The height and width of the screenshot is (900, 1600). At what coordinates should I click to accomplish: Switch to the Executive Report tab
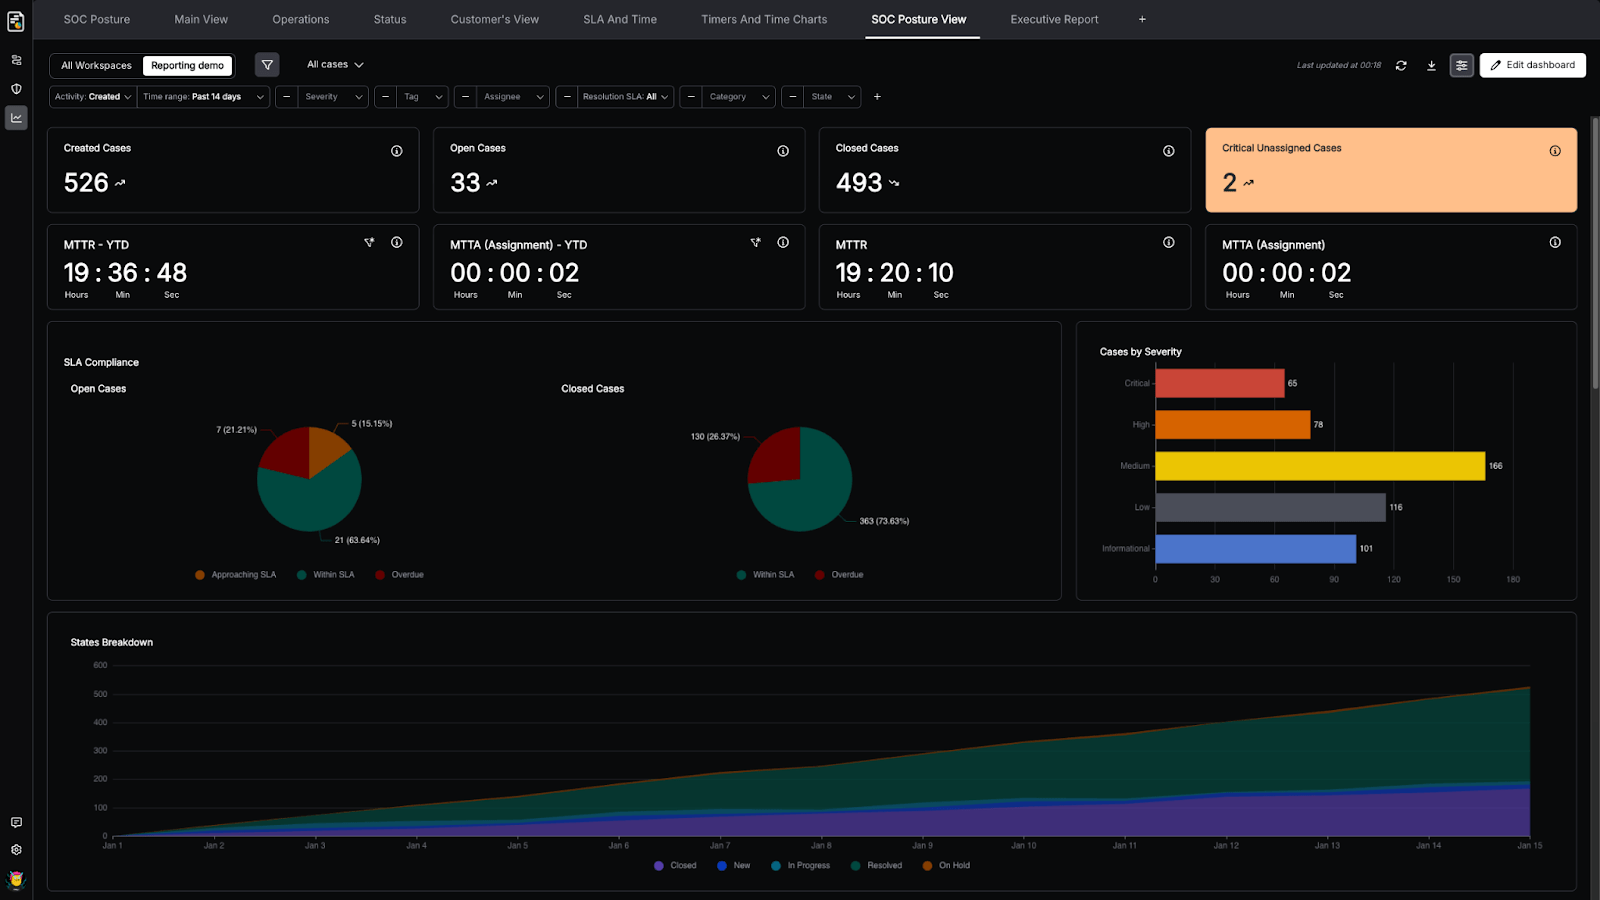(1054, 19)
